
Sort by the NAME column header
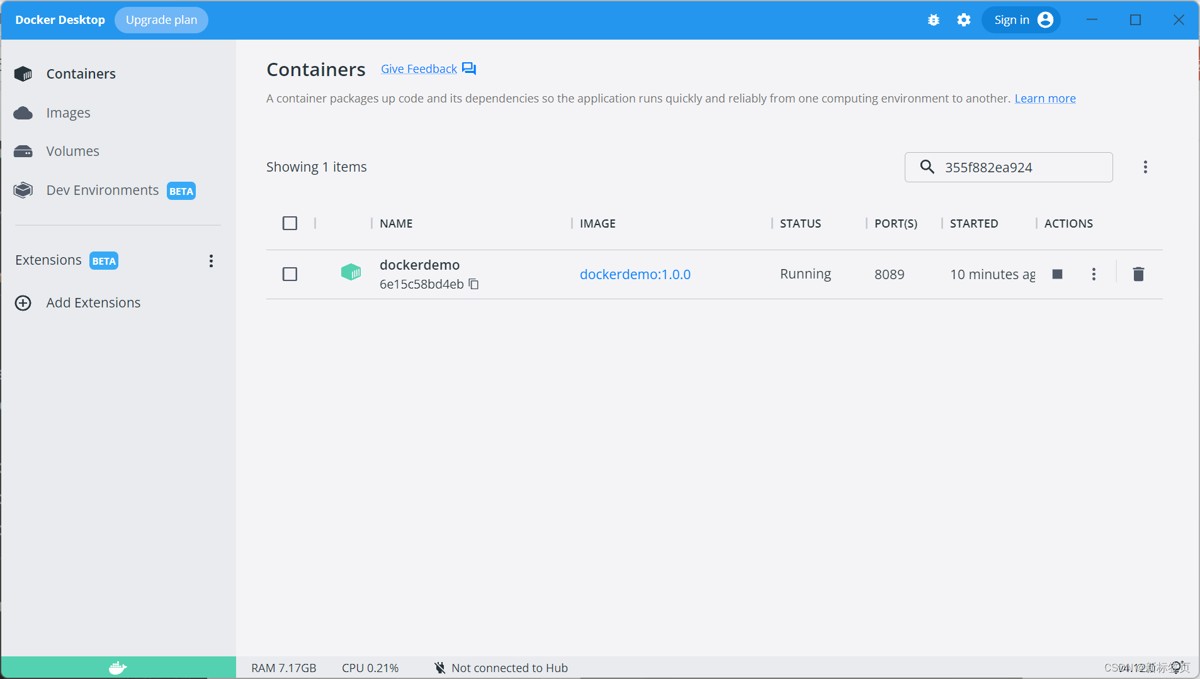coord(396,223)
